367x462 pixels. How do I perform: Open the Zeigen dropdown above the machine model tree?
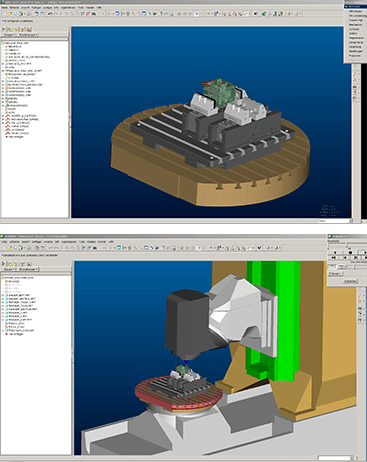click(9, 269)
